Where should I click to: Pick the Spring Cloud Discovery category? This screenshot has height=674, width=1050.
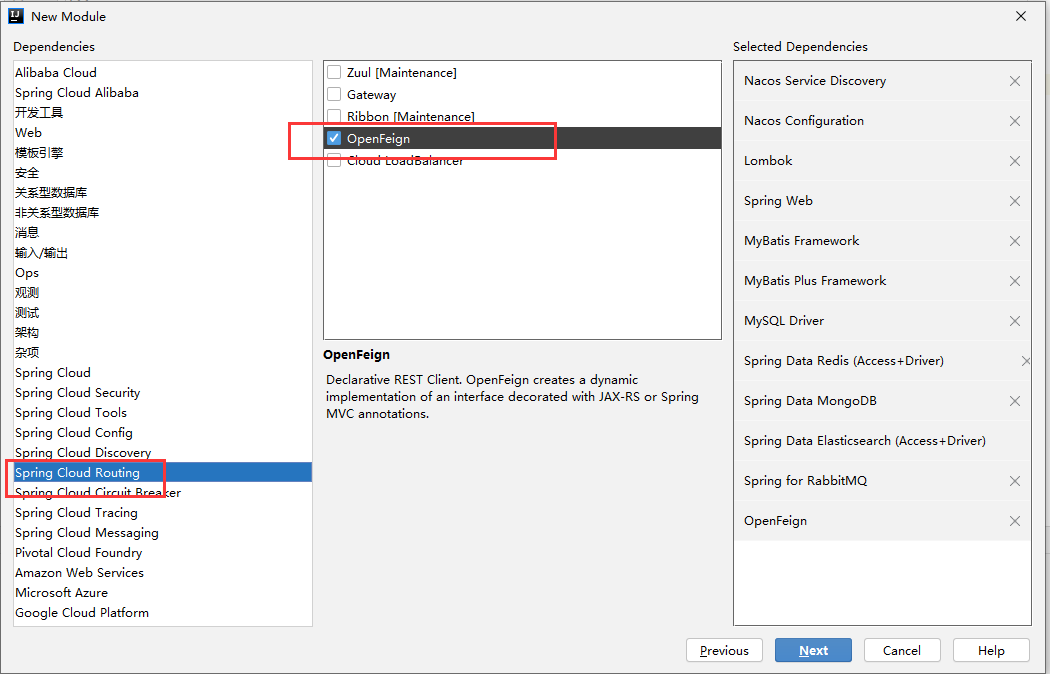click(x=163, y=453)
